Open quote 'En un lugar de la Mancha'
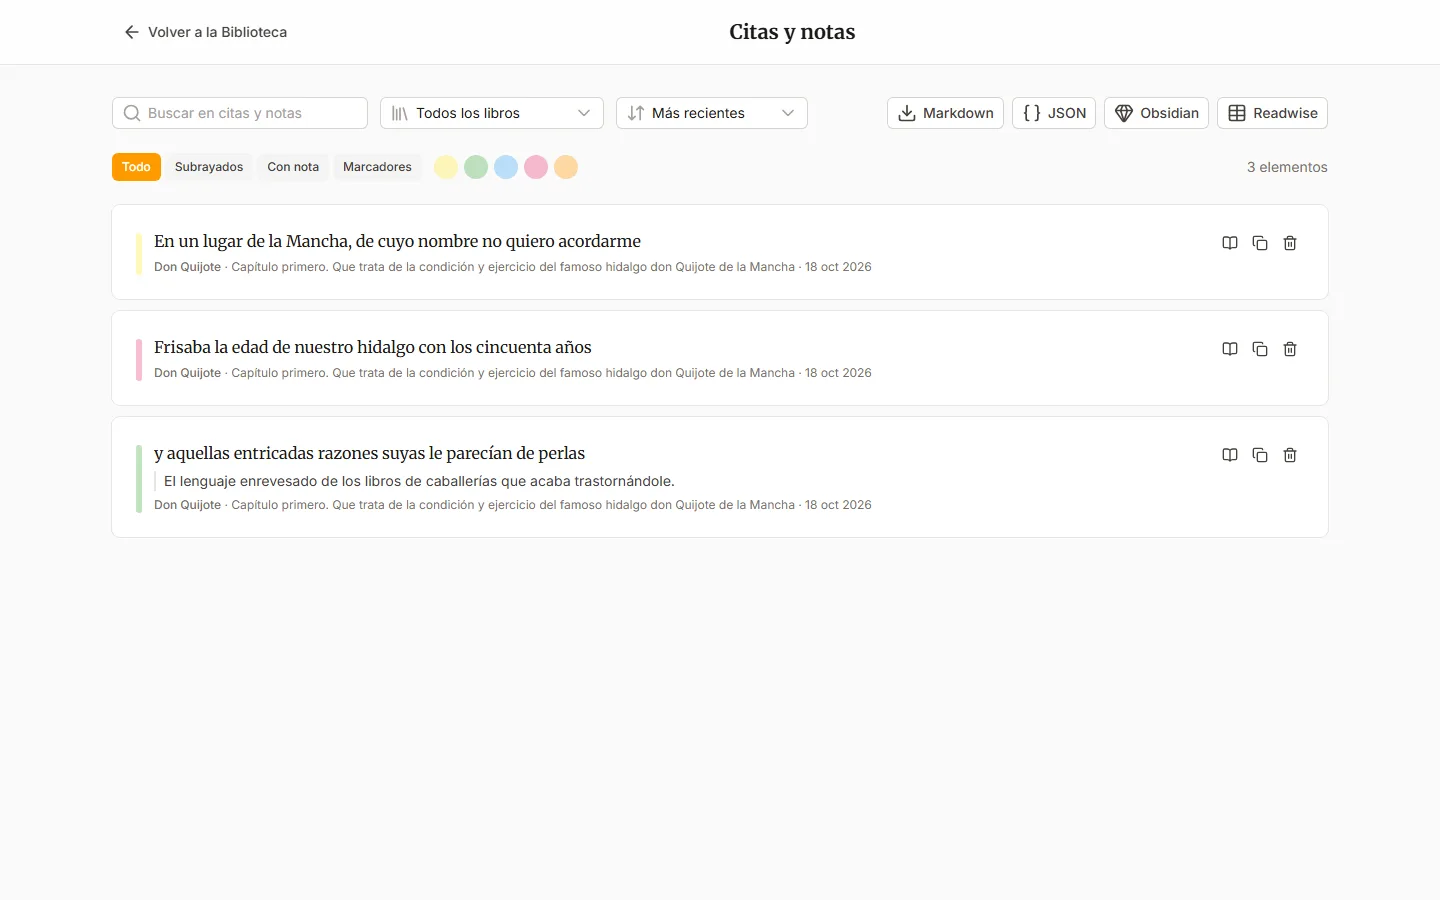Image resolution: width=1440 pixels, height=900 pixels. coord(397,241)
